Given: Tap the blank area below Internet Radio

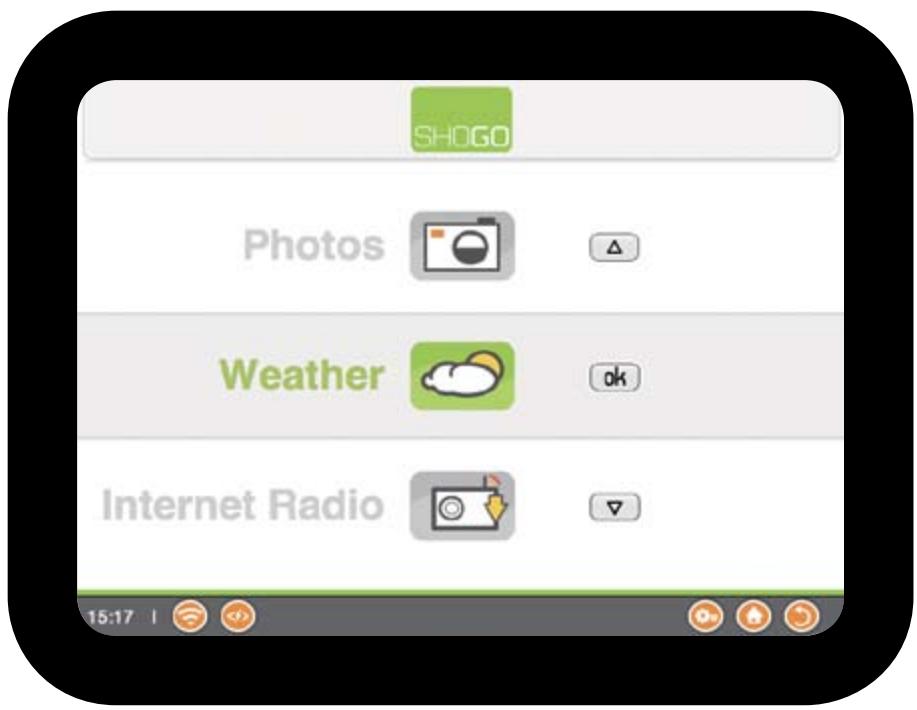Looking at the screenshot, I should tap(460, 566).
